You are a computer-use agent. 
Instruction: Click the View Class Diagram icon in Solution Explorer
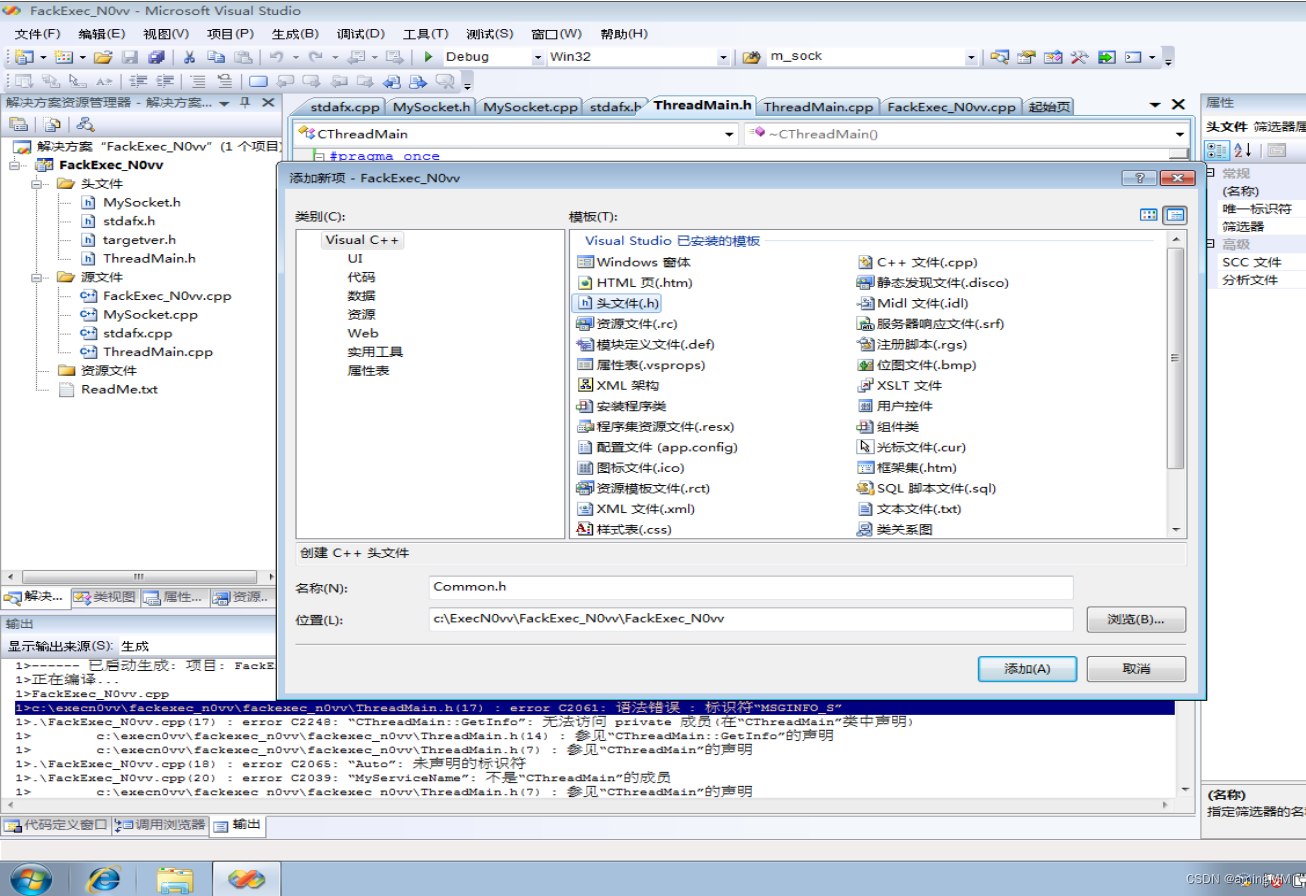86,125
